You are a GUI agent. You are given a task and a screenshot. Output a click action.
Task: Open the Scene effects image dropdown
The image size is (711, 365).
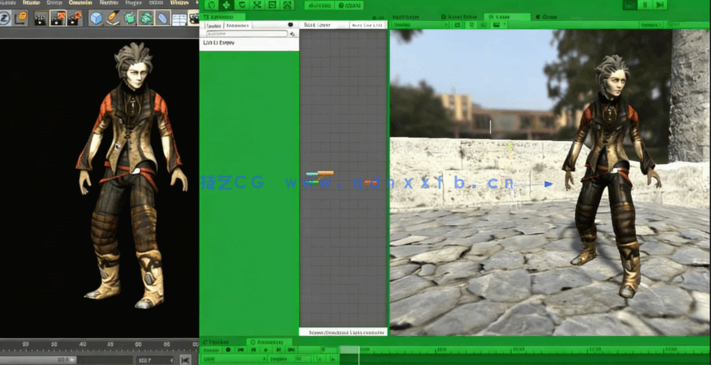[499, 24]
